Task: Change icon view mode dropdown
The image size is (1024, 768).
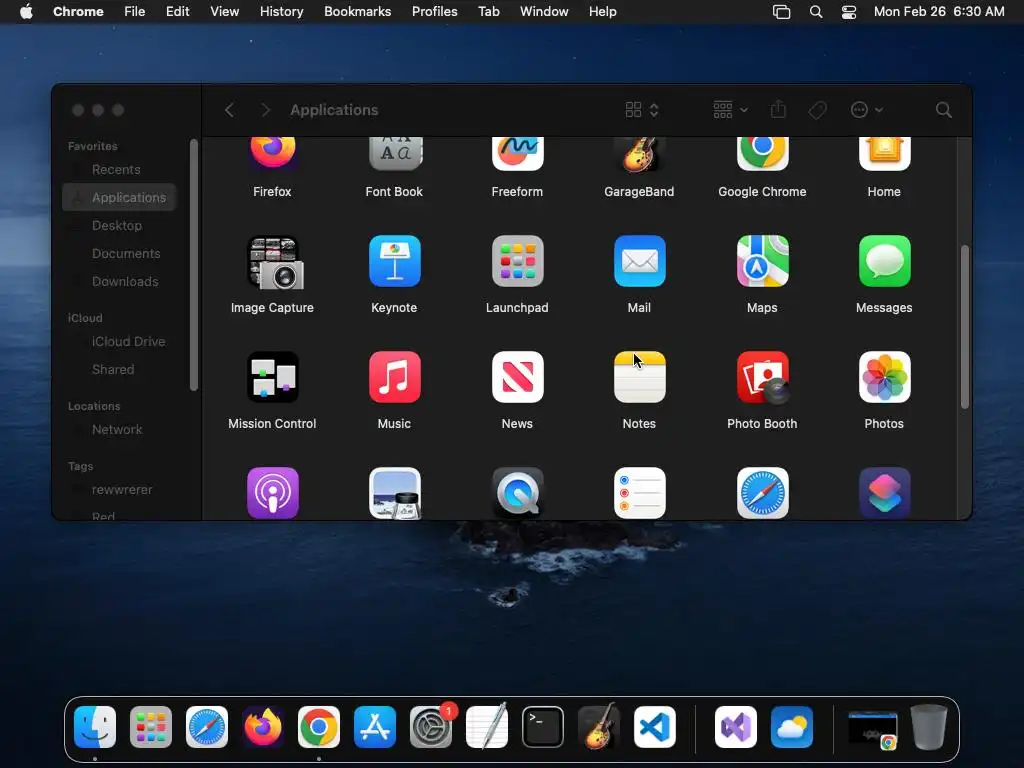Action: 642,110
